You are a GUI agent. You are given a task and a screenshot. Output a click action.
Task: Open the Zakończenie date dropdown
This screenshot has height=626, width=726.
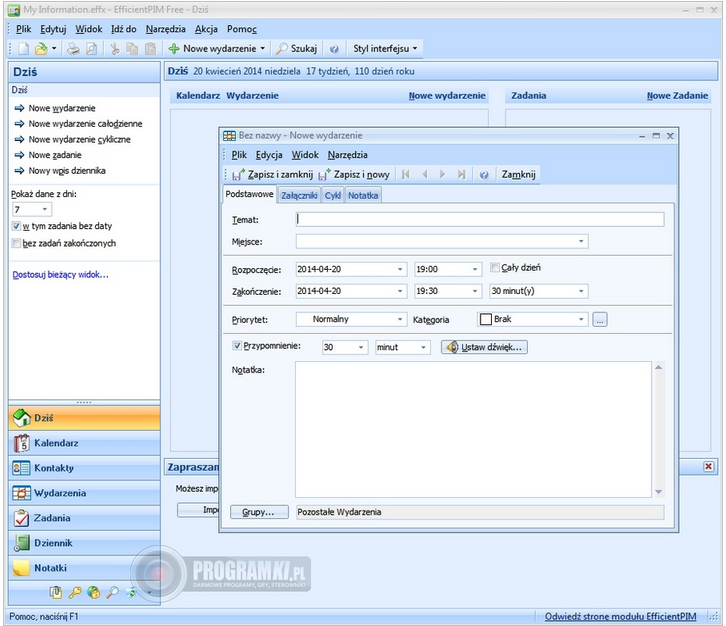click(x=400, y=291)
